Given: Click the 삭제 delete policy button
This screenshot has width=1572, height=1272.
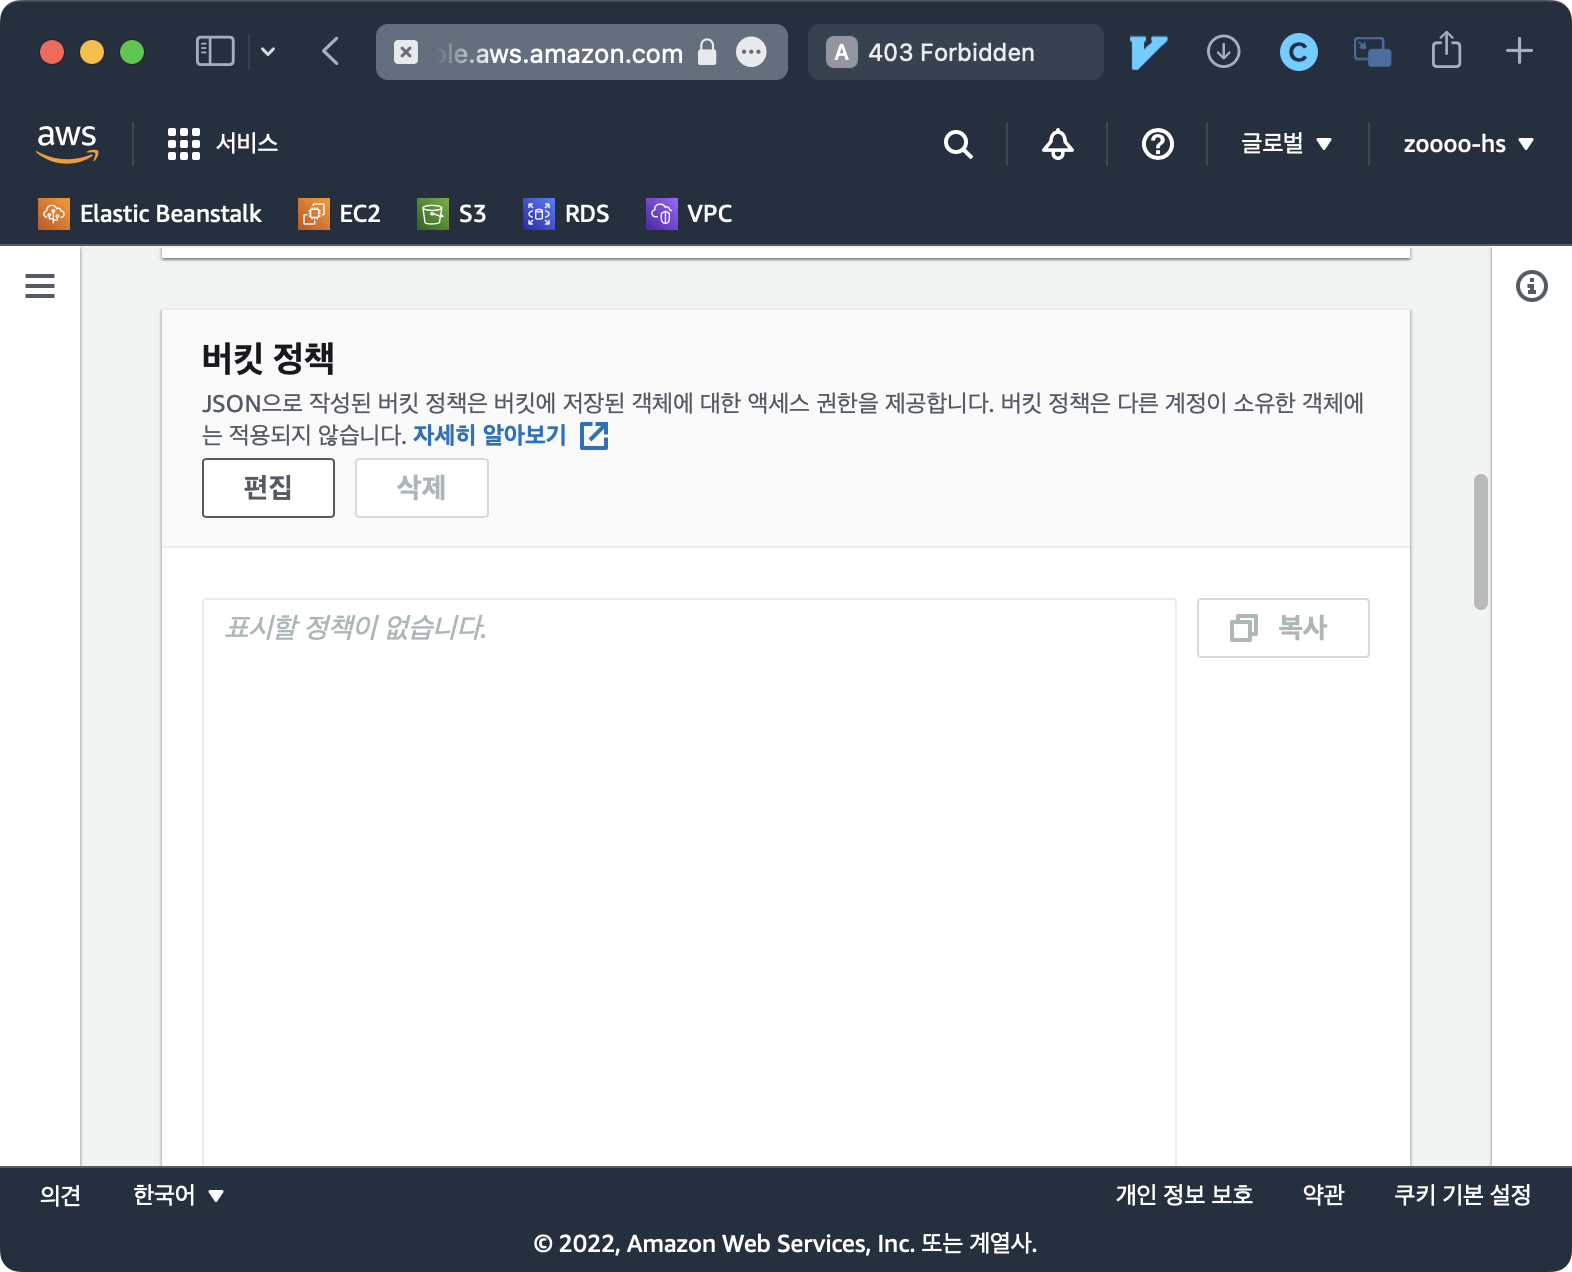Looking at the screenshot, I should (422, 488).
